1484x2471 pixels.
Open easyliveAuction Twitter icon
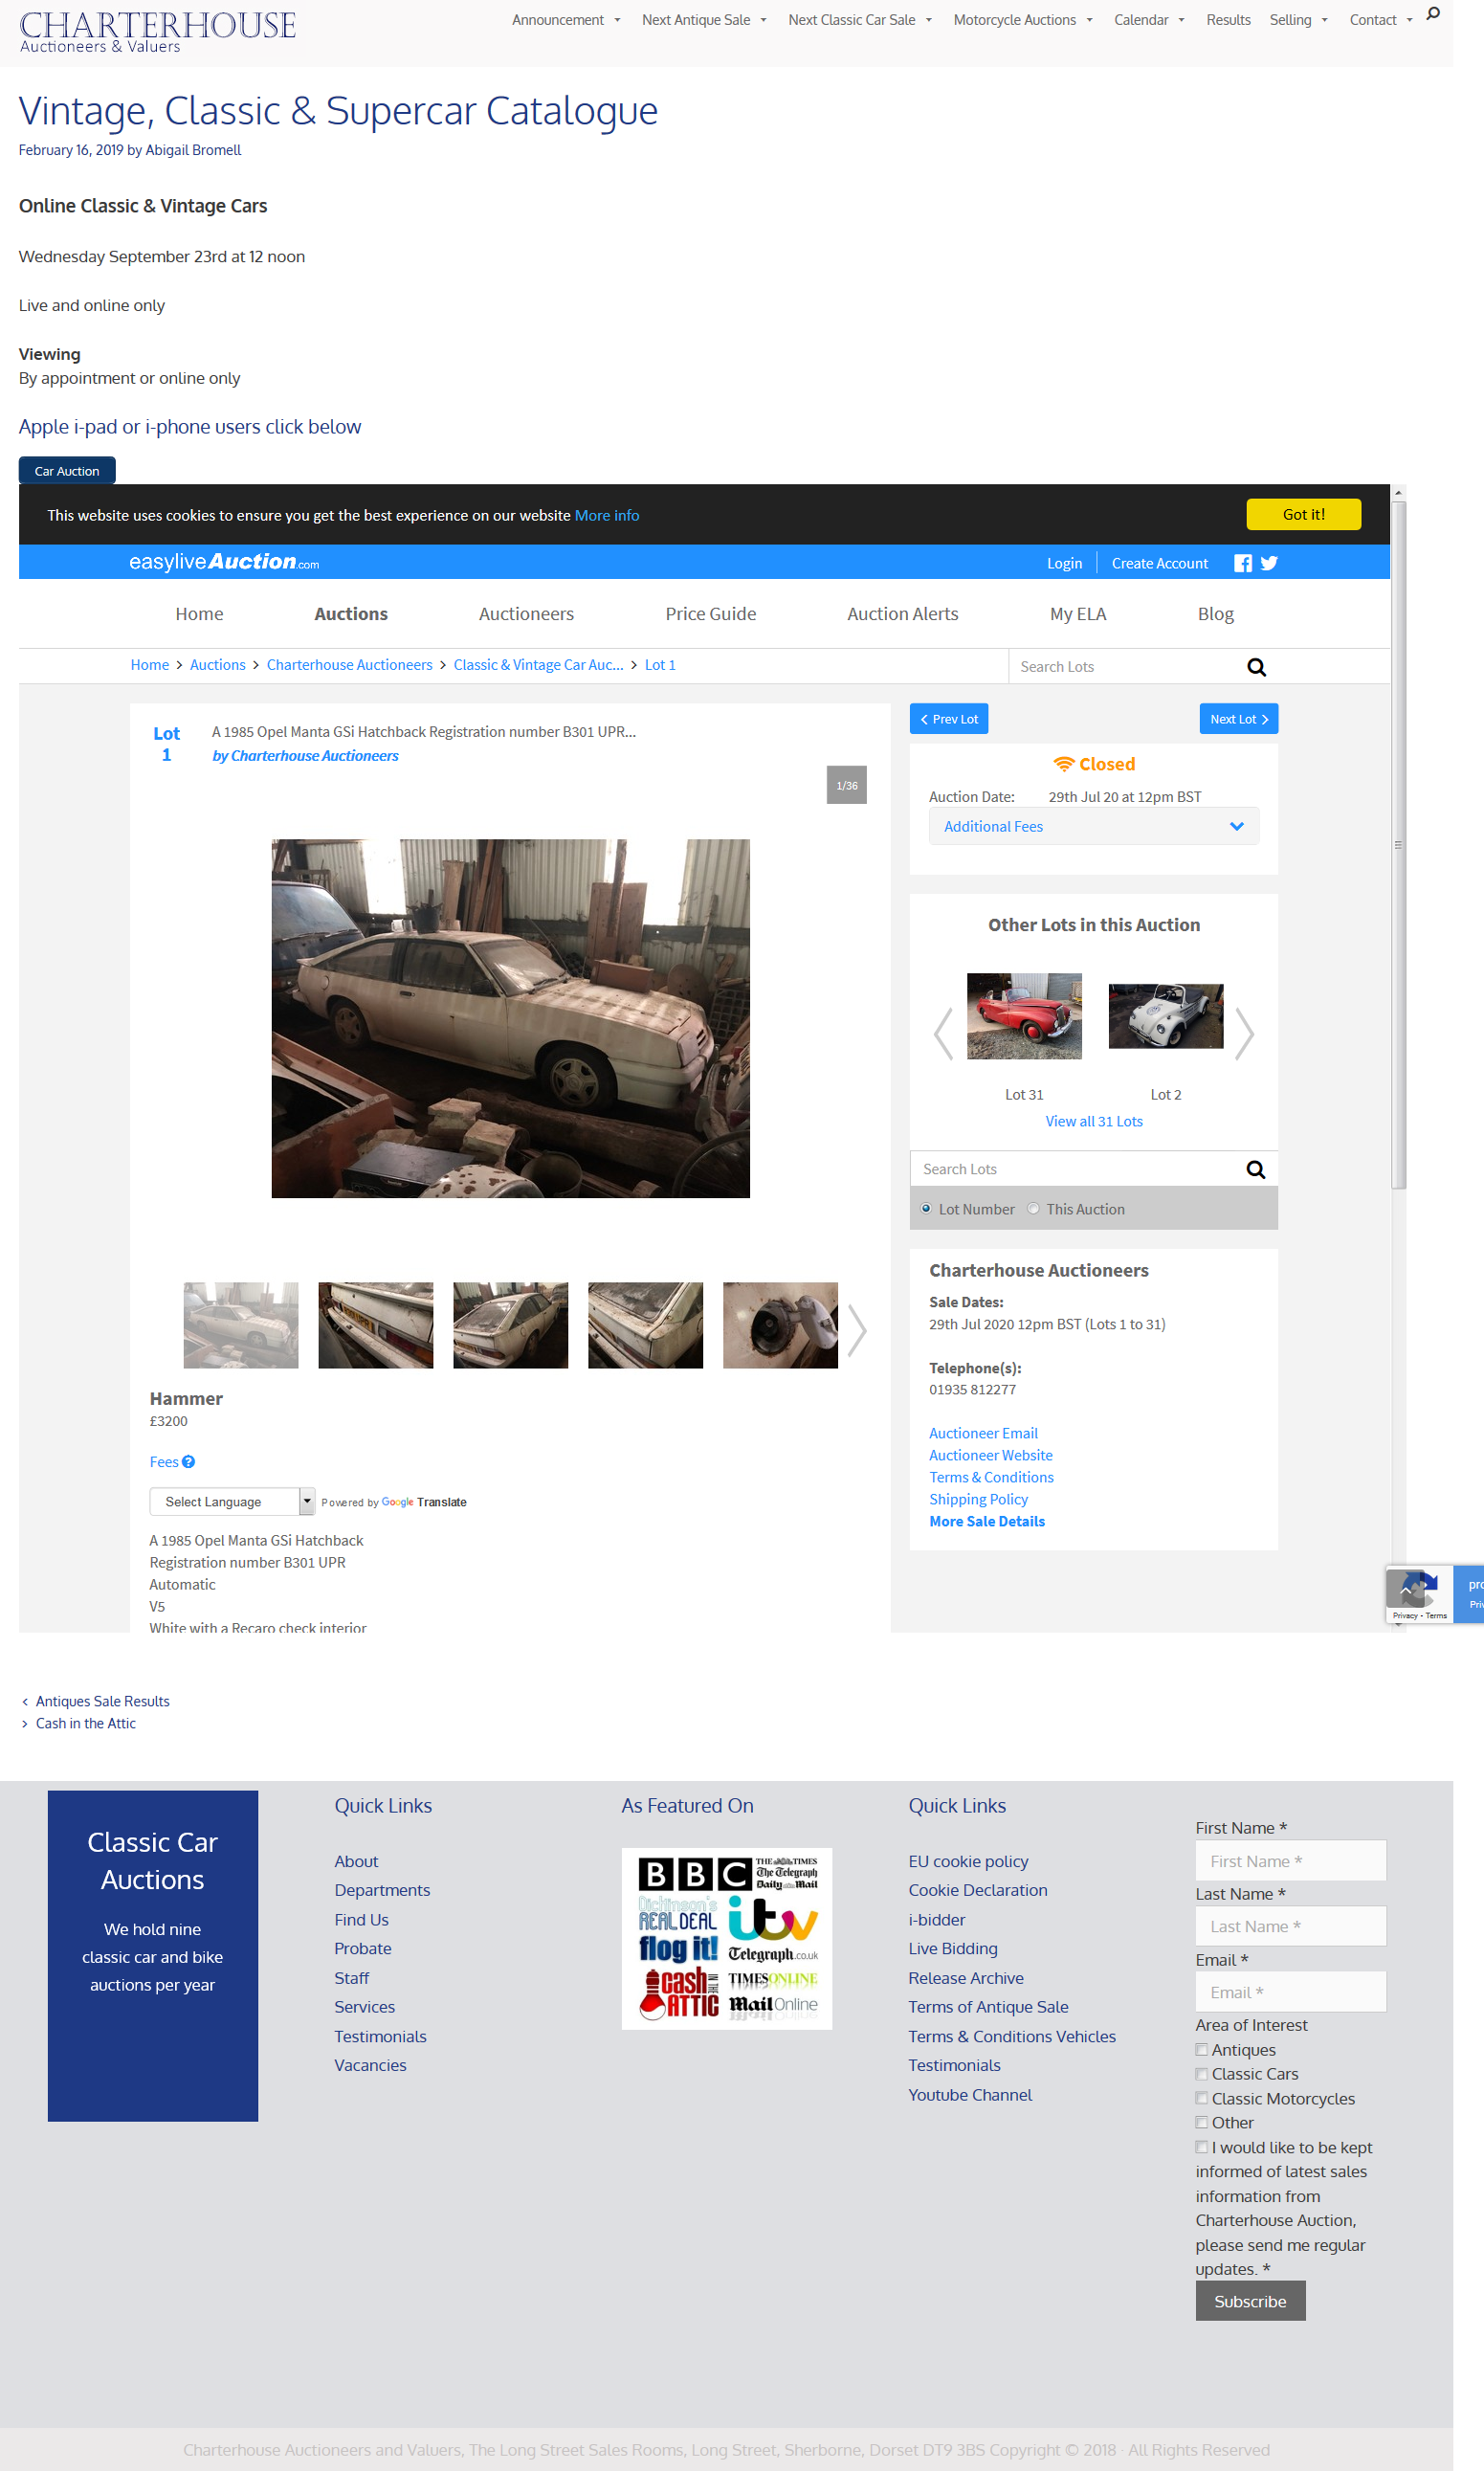pos(1269,563)
